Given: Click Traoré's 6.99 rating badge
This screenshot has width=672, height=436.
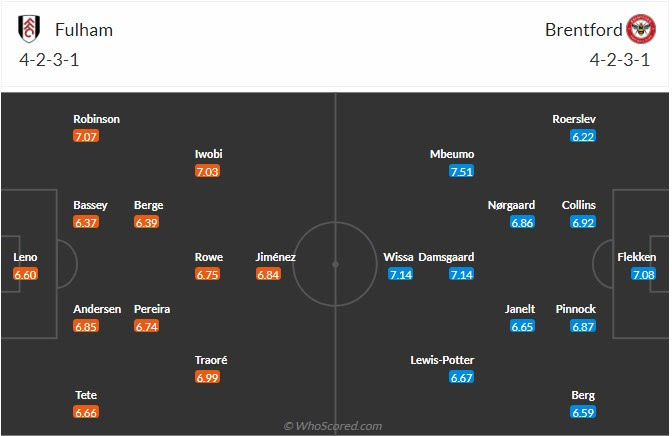Looking at the screenshot, I should [207, 377].
